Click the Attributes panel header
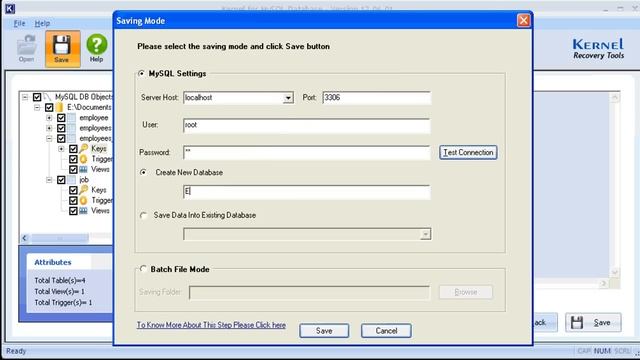 [53, 262]
